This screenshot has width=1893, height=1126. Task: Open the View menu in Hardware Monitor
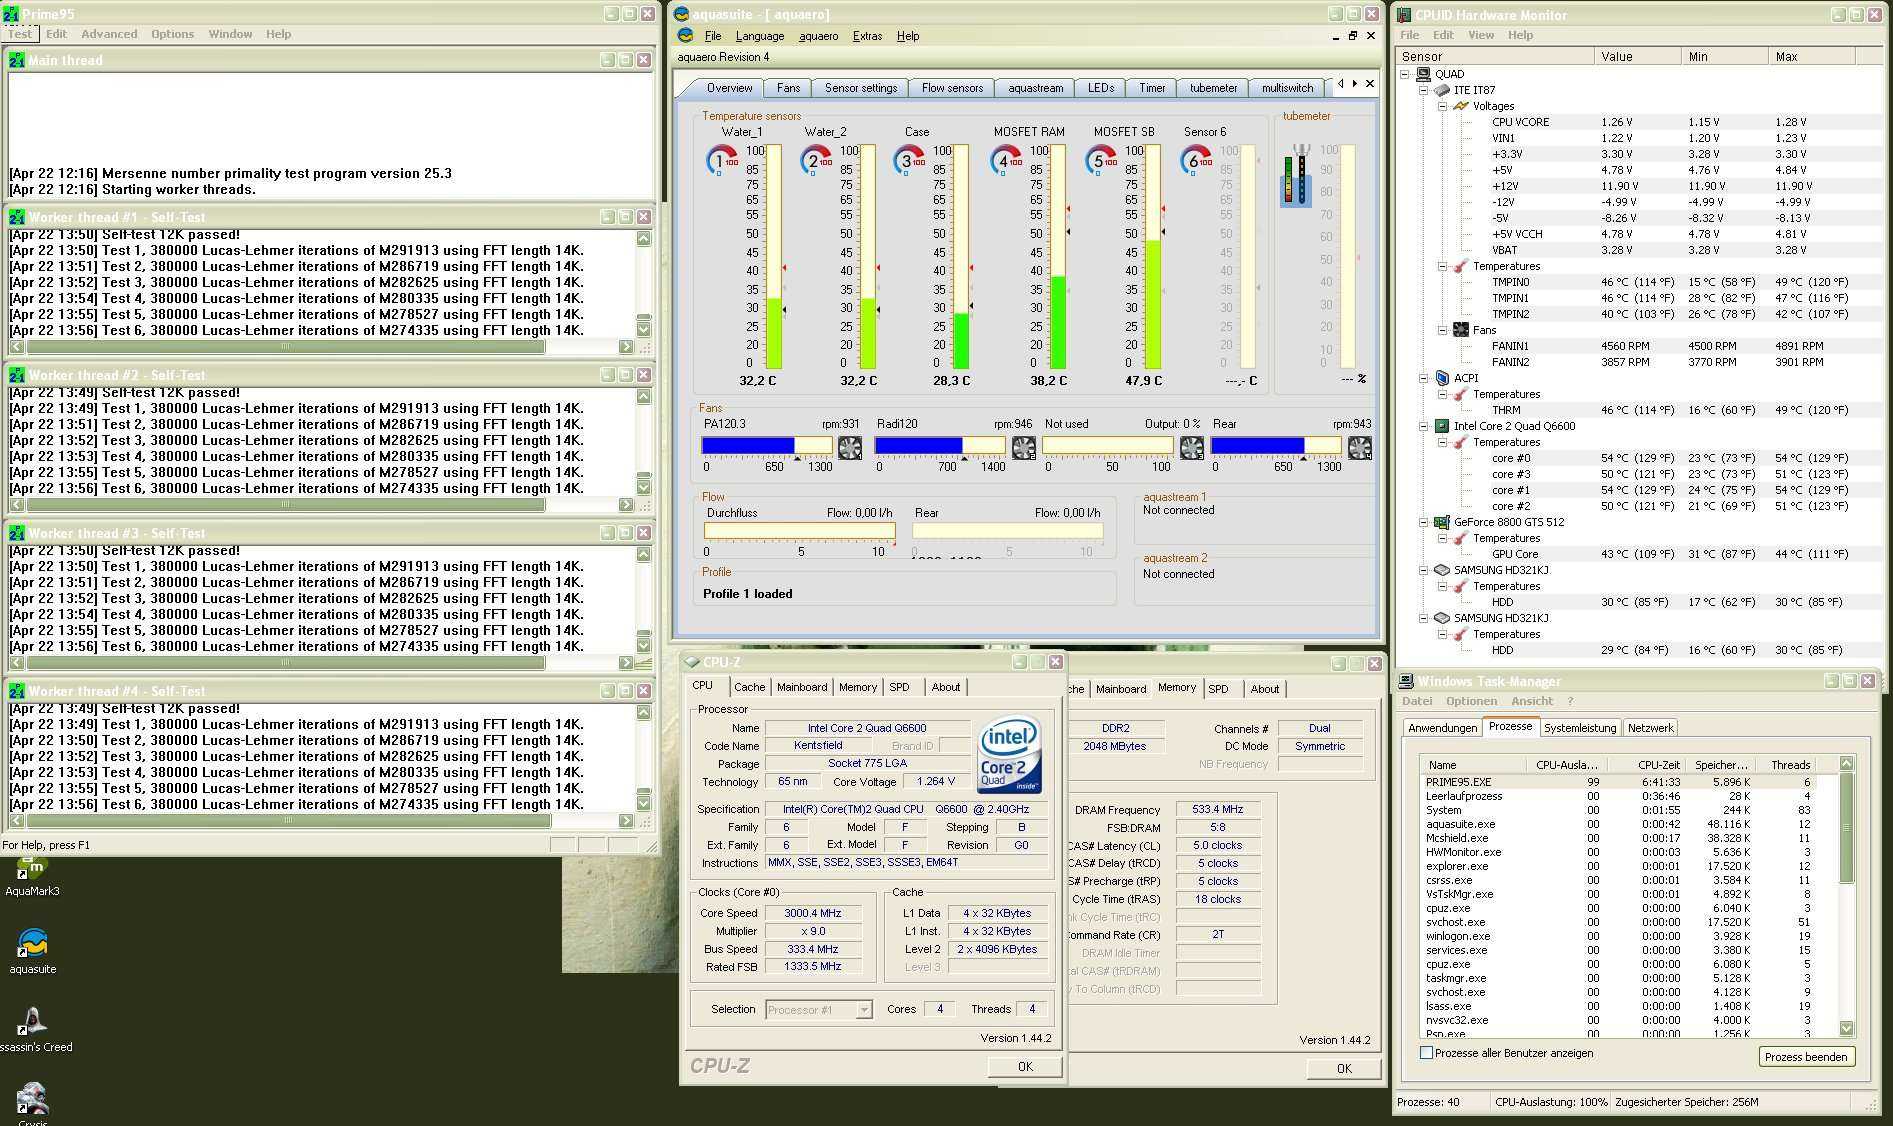(1480, 35)
